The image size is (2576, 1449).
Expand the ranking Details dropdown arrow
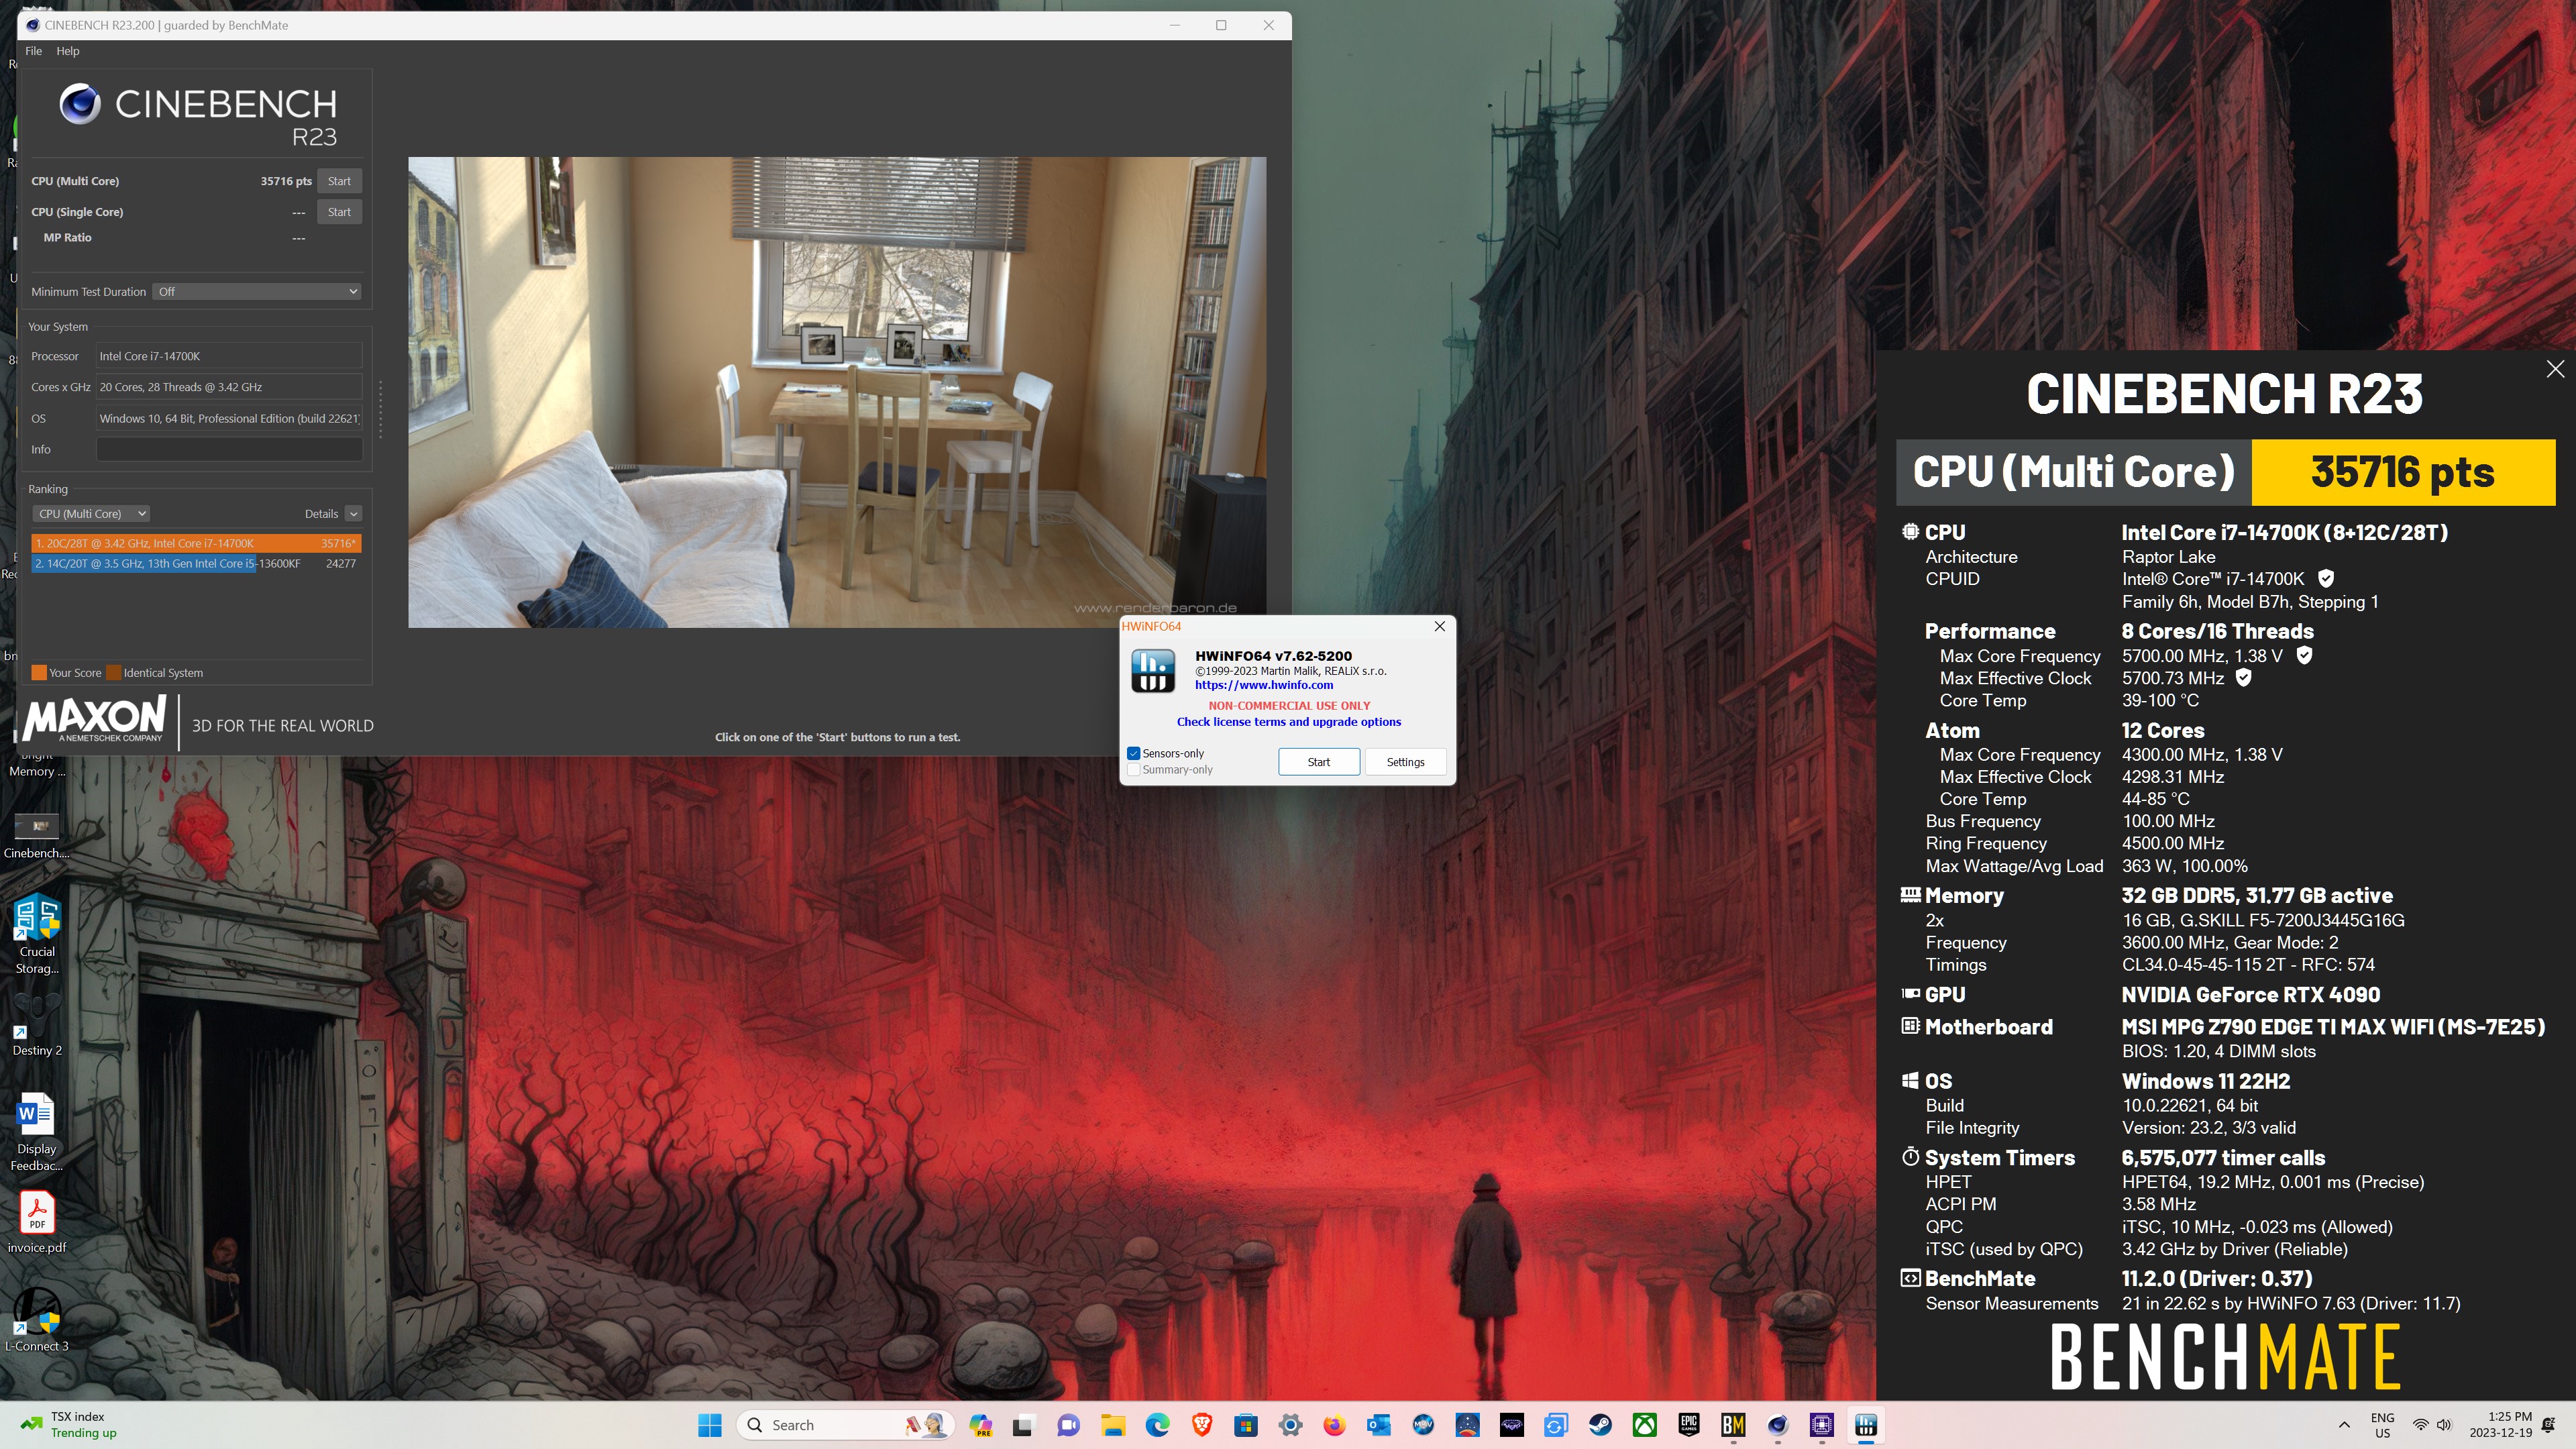[x=353, y=514]
